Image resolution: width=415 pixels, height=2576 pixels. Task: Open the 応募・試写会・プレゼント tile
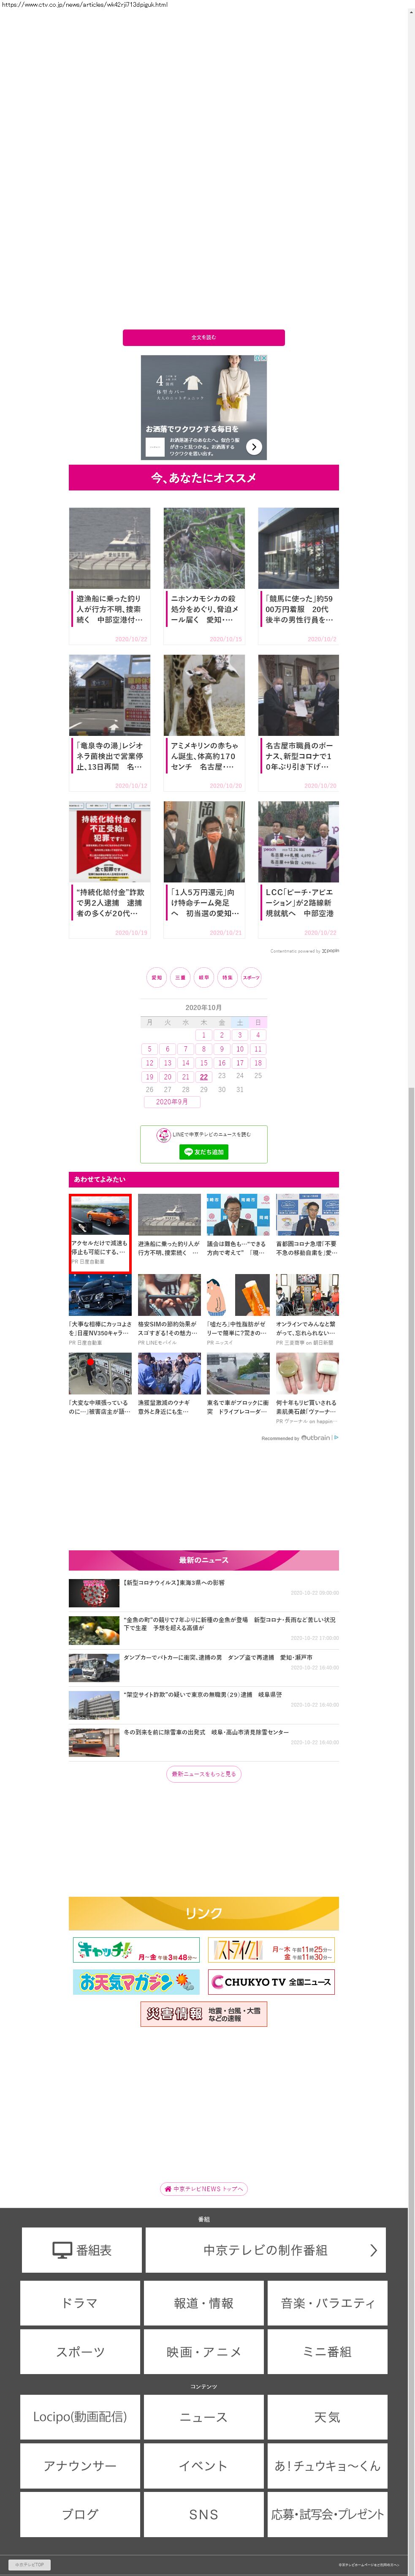[327, 2514]
